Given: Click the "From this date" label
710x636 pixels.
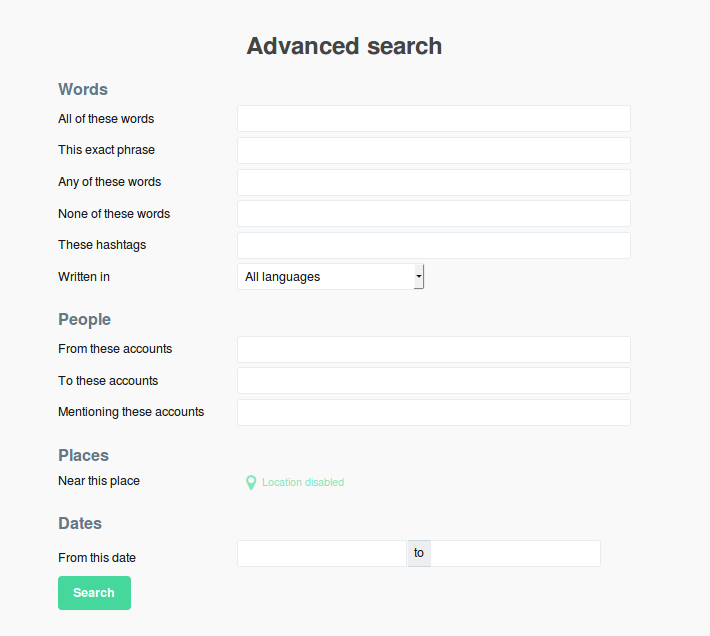Looking at the screenshot, I should tap(97, 558).
